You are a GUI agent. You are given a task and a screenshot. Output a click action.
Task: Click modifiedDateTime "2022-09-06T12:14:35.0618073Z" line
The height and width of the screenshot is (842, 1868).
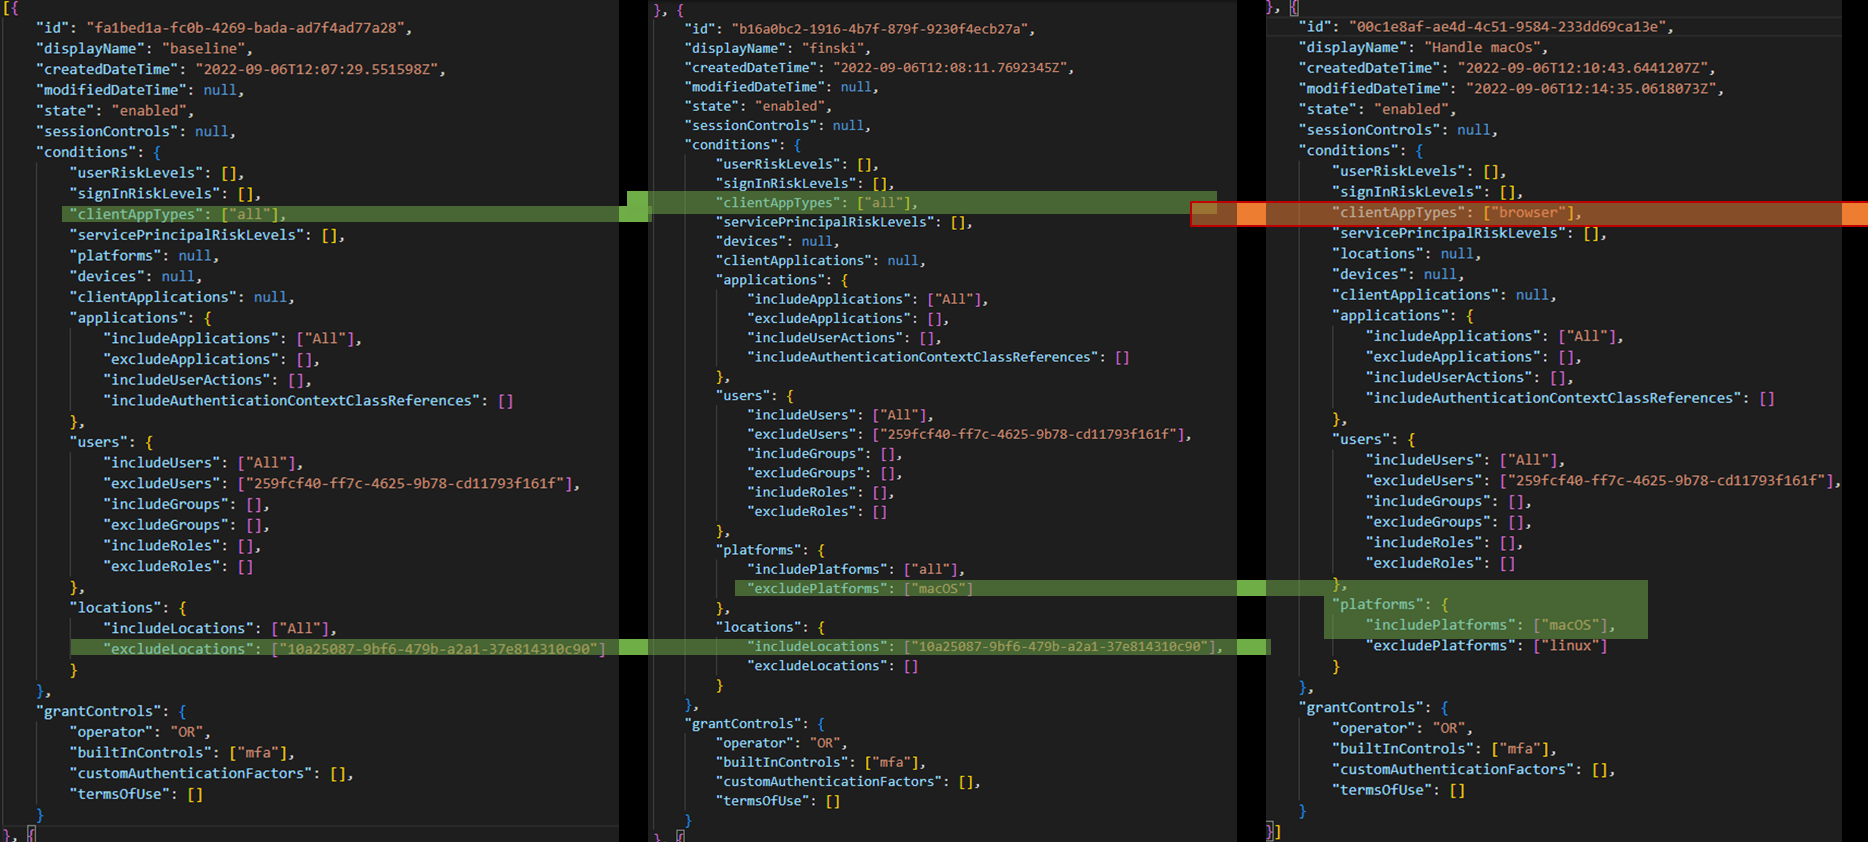point(1512,88)
